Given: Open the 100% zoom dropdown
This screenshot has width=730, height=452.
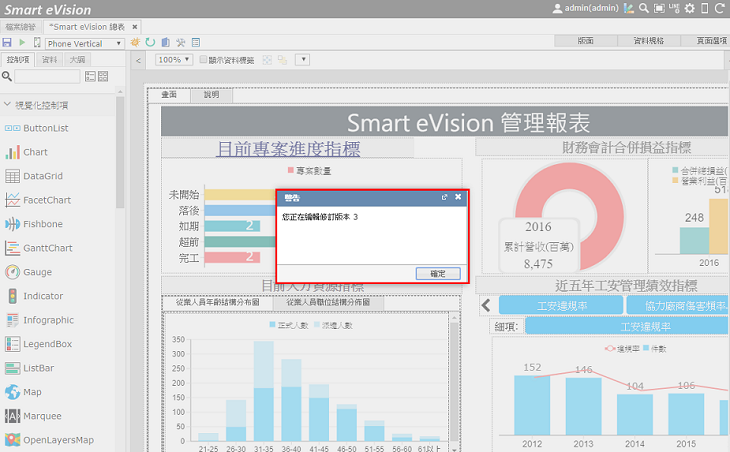Looking at the screenshot, I should [174, 60].
